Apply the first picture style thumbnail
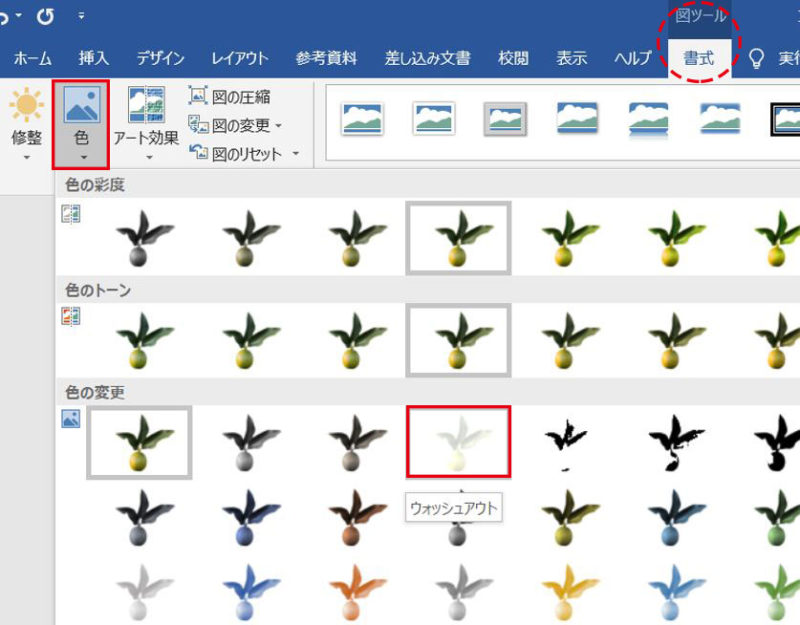 [x=362, y=119]
